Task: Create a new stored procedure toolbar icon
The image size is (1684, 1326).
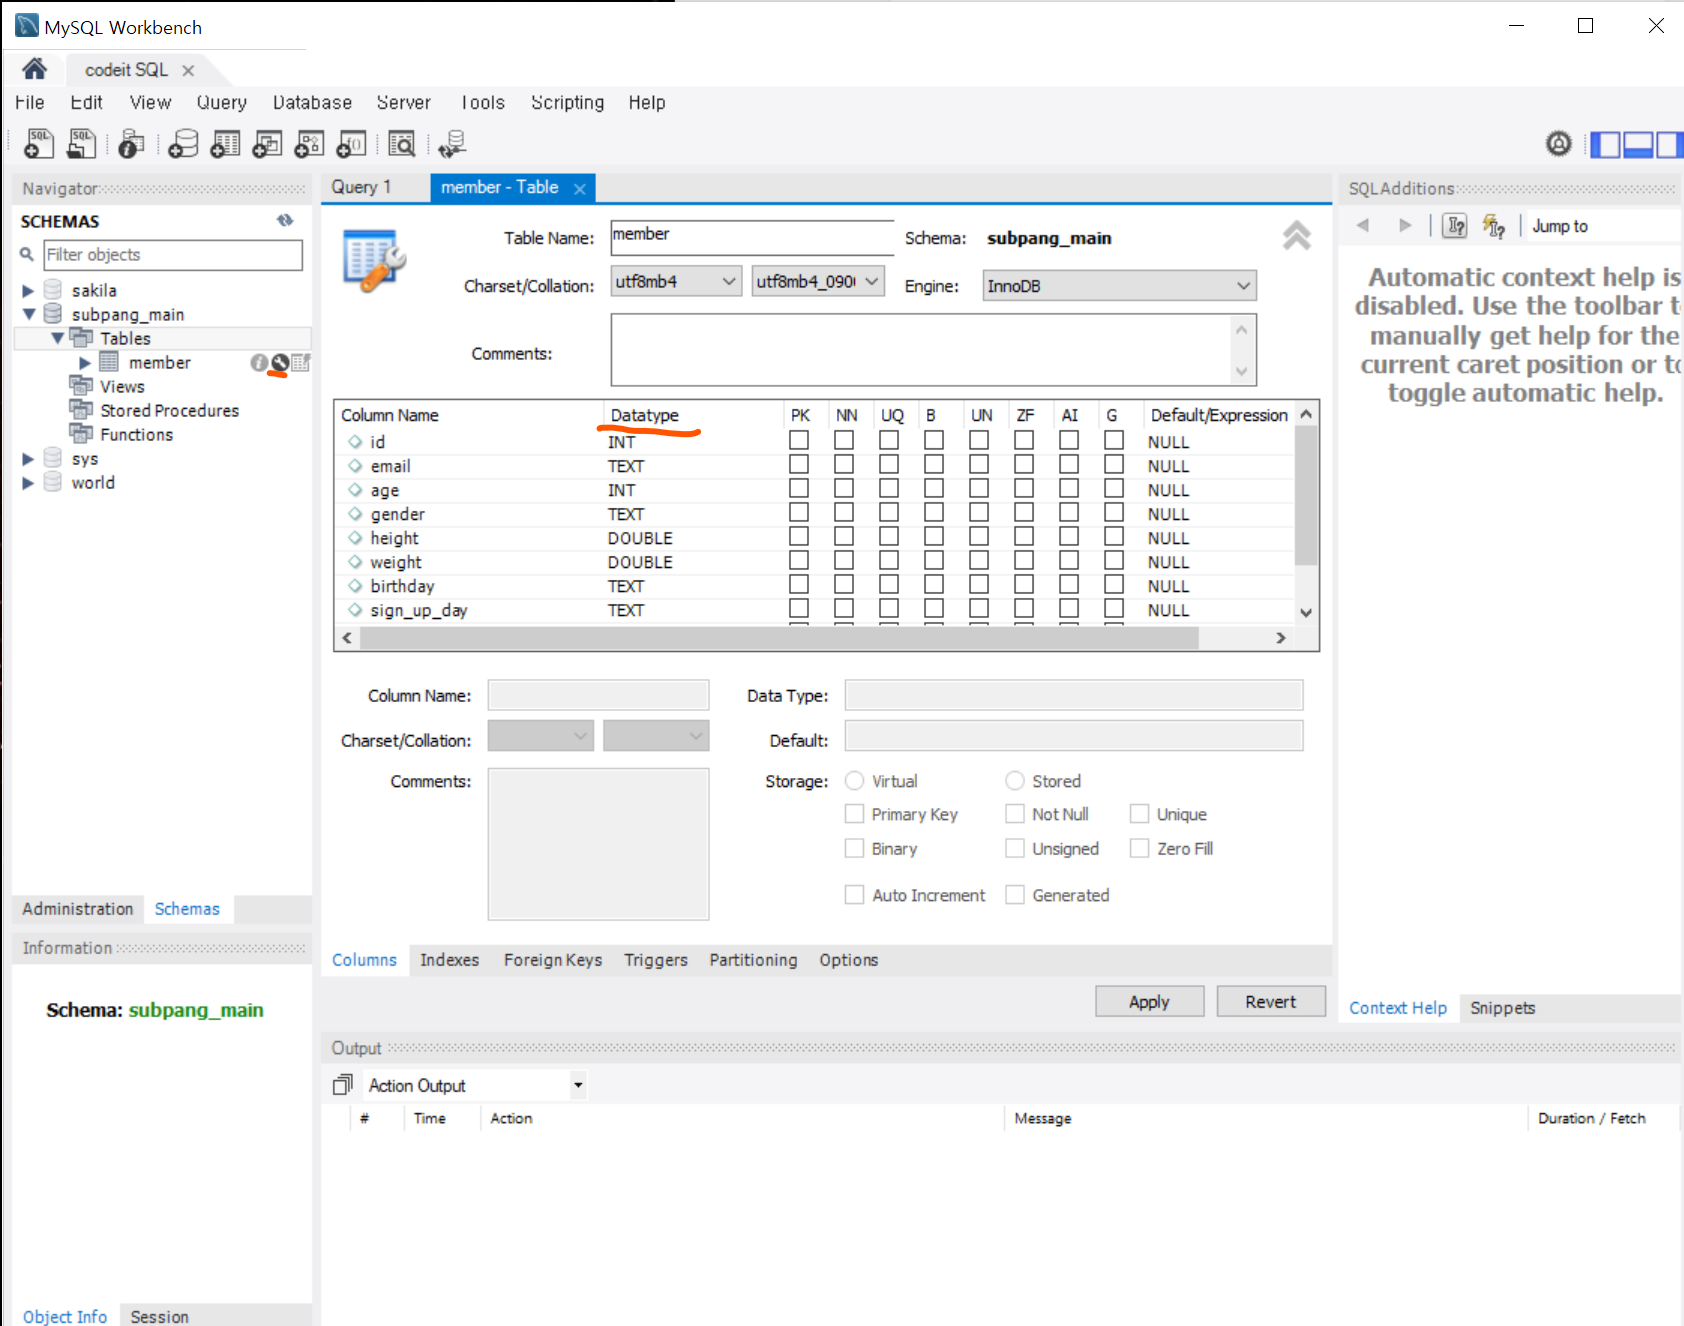Action: click(309, 144)
